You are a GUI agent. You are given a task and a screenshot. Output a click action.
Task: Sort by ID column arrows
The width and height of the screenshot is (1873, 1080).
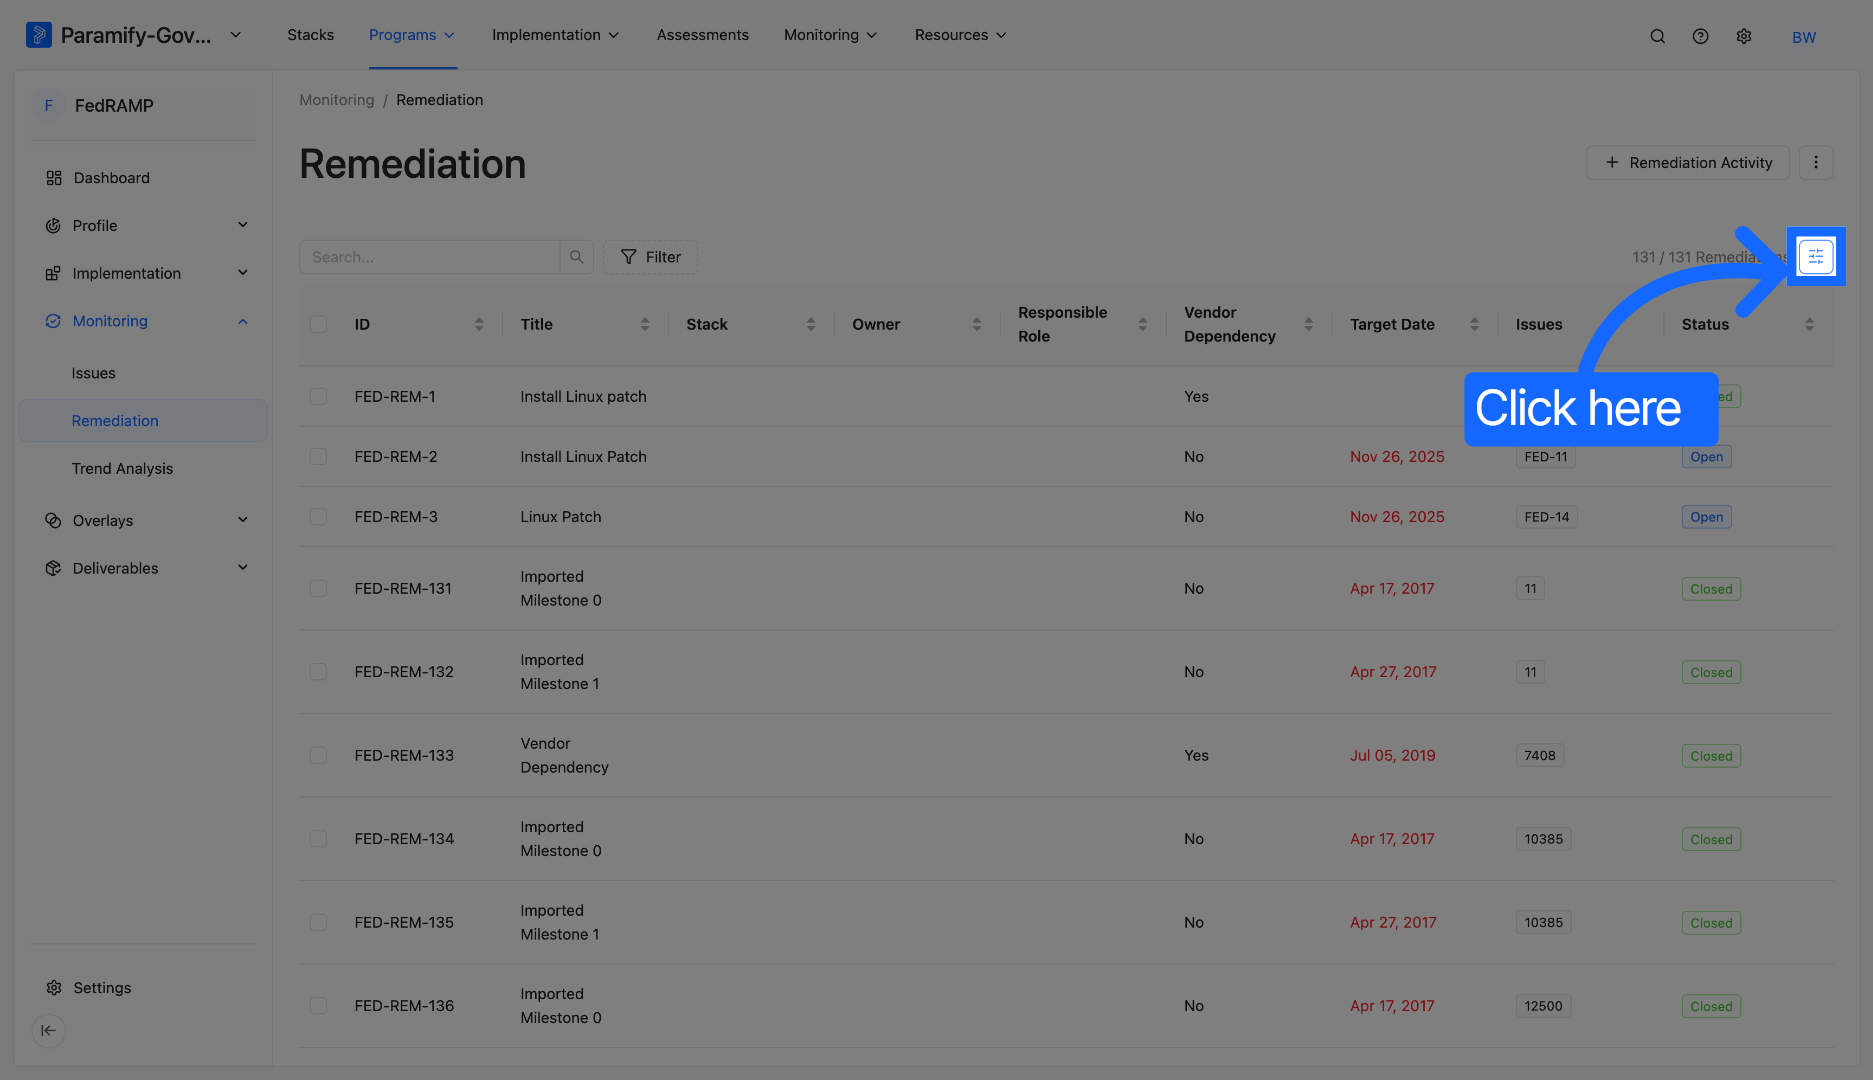coord(479,324)
